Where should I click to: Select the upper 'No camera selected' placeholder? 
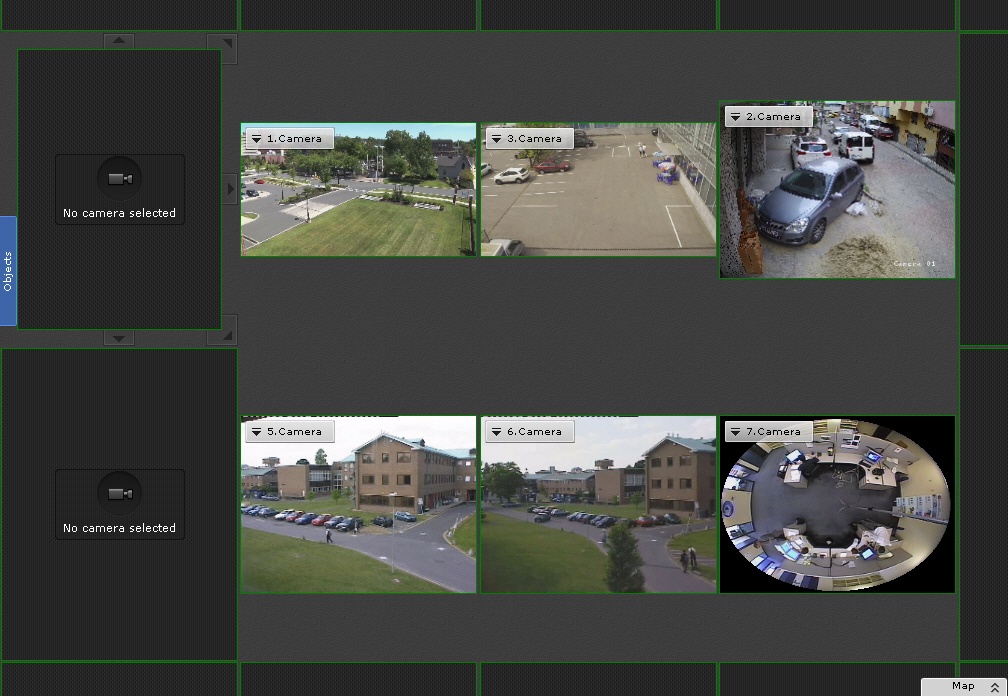[119, 190]
